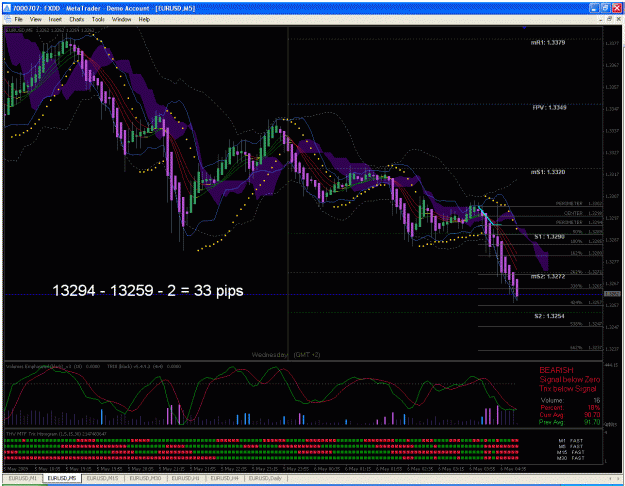
Task: Open the EURUSD,H4 chart tab
Action: pos(224,478)
